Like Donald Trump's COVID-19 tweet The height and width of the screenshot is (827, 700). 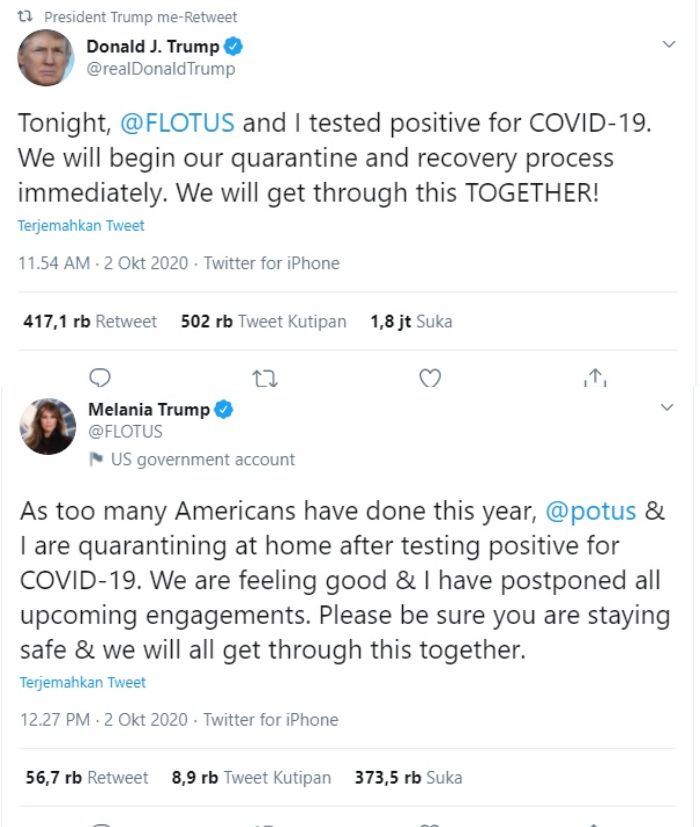(x=430, y=378)
